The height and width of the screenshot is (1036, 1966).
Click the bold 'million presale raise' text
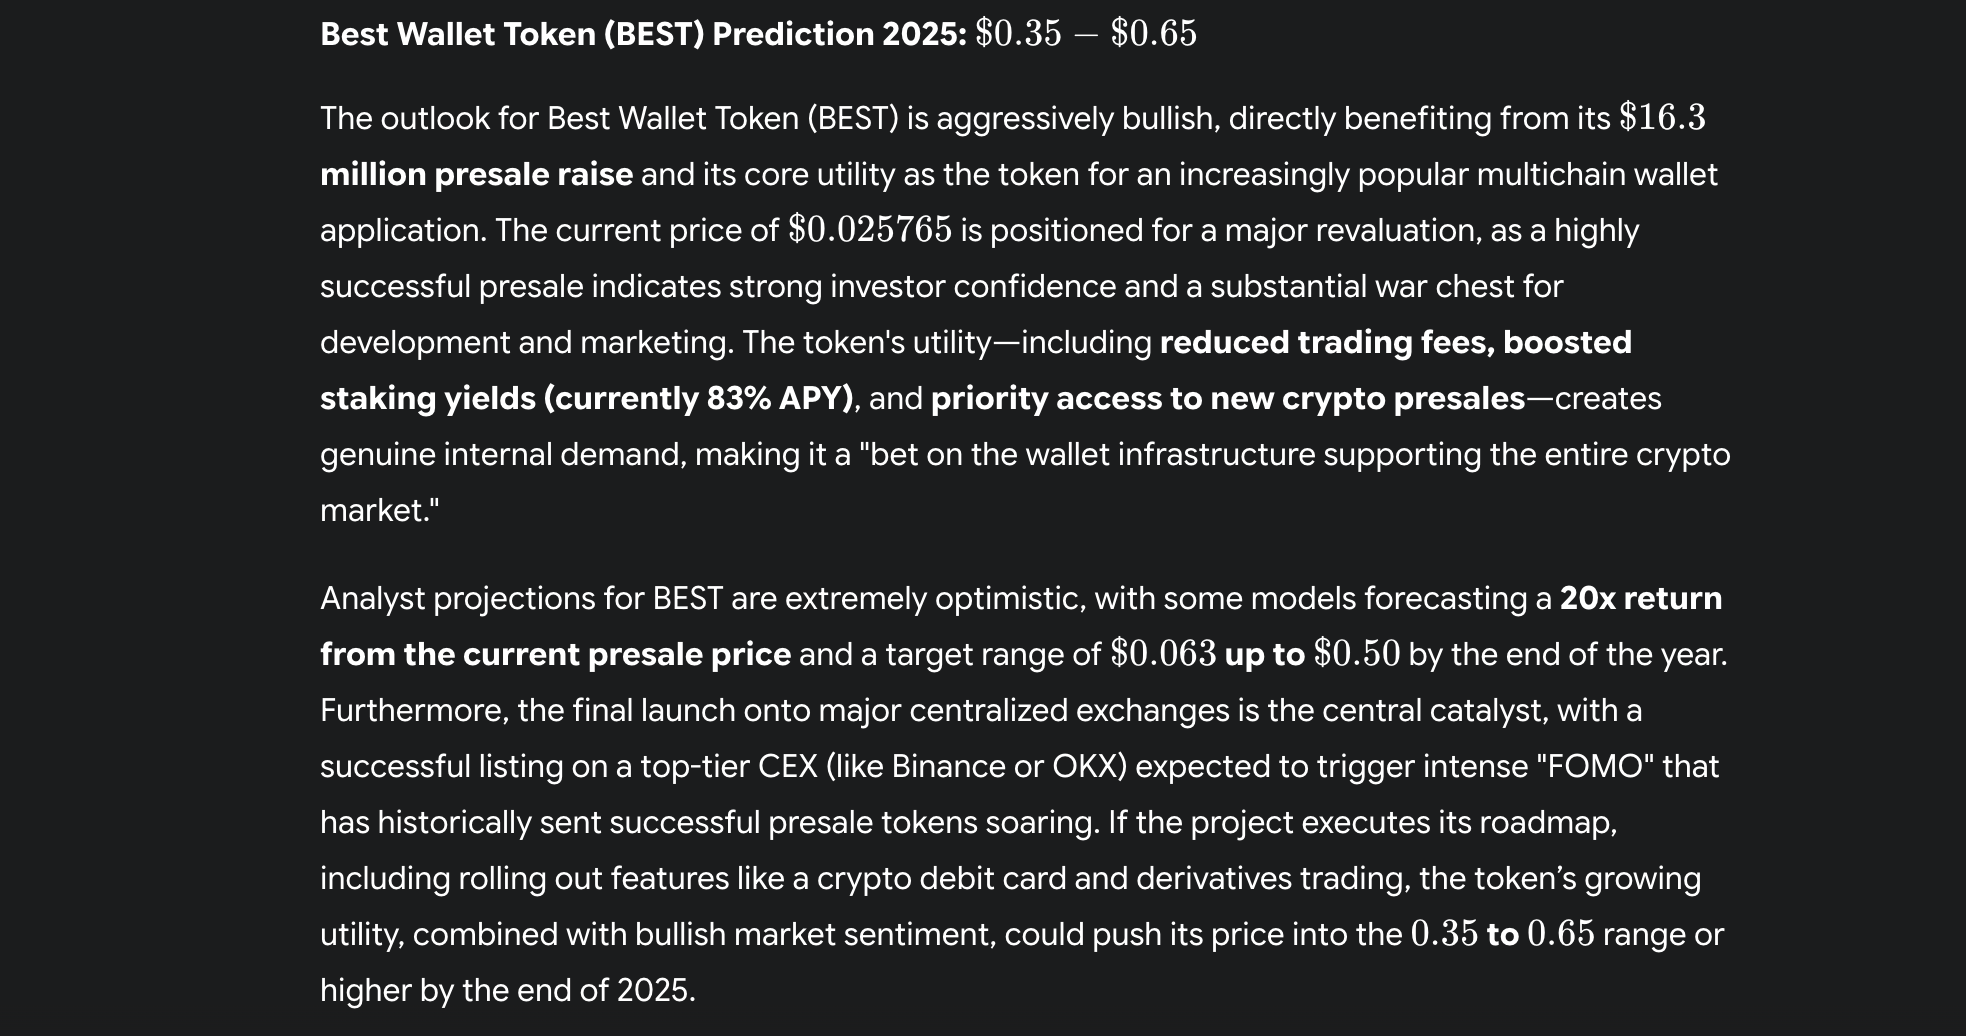click(476, 175)
